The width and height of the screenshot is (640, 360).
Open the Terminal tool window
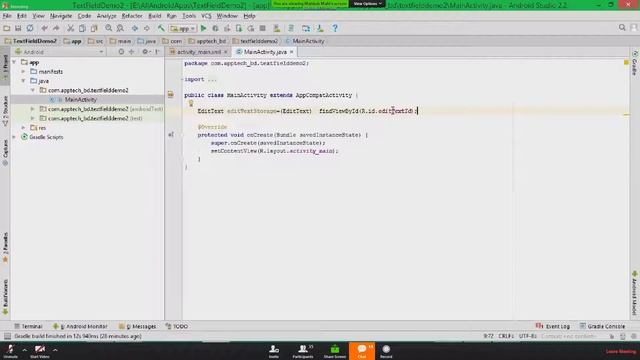point(28,327)
